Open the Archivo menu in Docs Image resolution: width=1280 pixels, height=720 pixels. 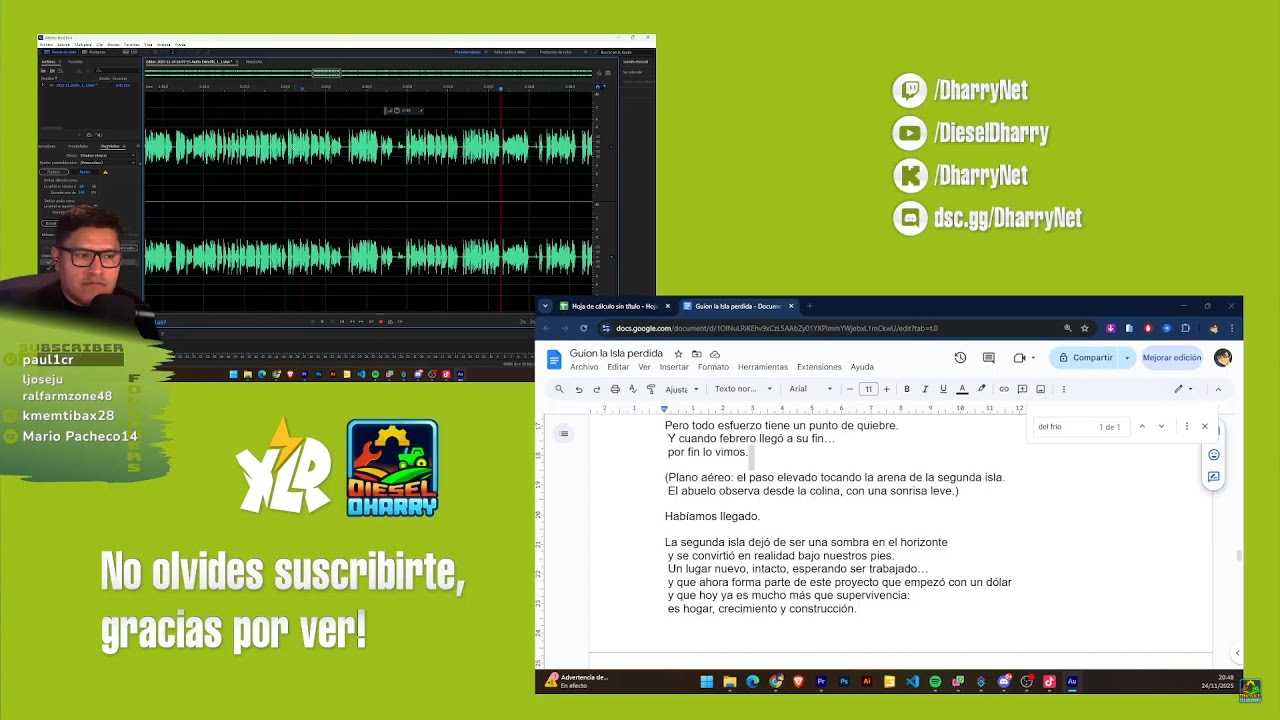pos(584,367)
